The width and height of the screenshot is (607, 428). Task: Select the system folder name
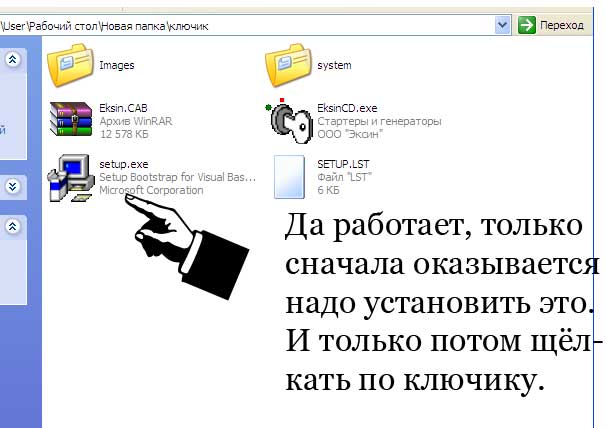coord(334,65)
